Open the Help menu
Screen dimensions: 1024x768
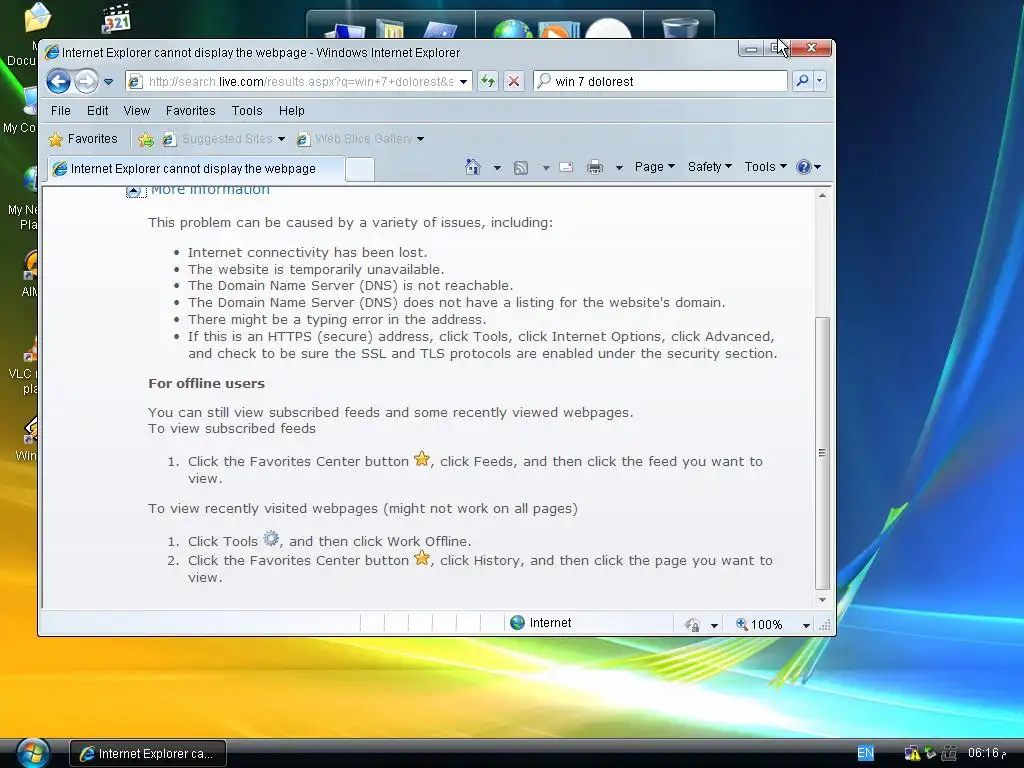(x=291, y=110)
